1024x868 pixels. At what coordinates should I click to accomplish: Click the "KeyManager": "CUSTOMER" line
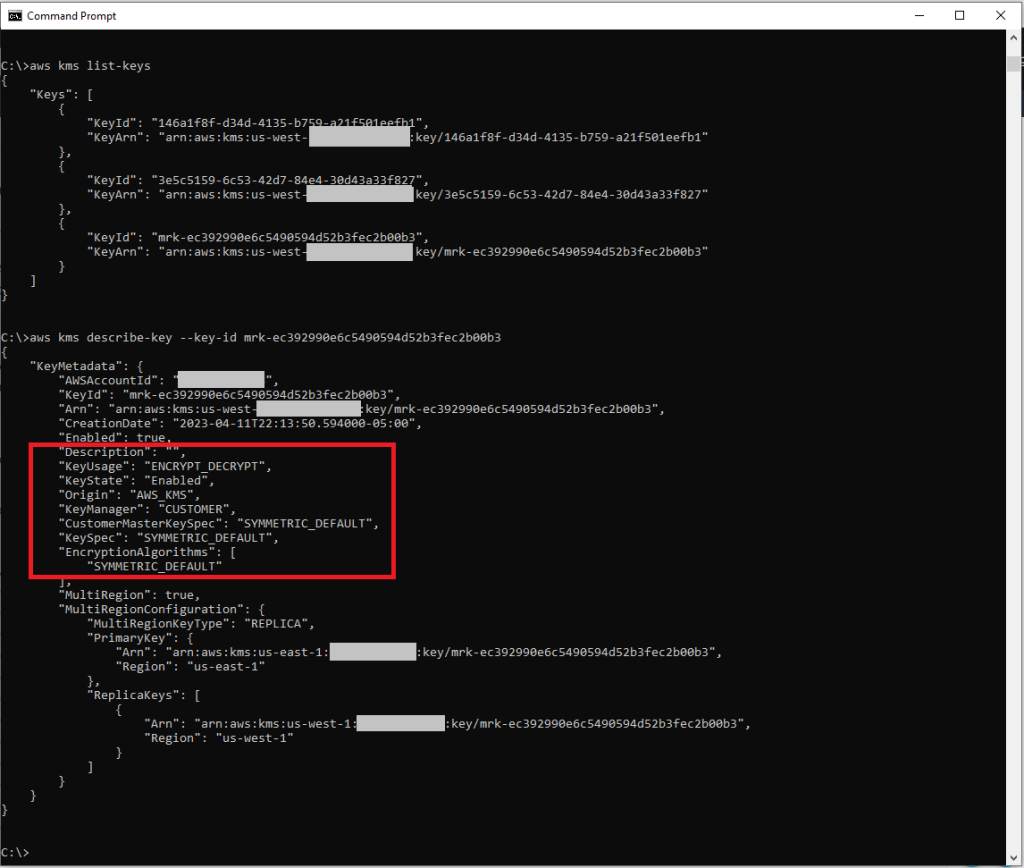147,509
